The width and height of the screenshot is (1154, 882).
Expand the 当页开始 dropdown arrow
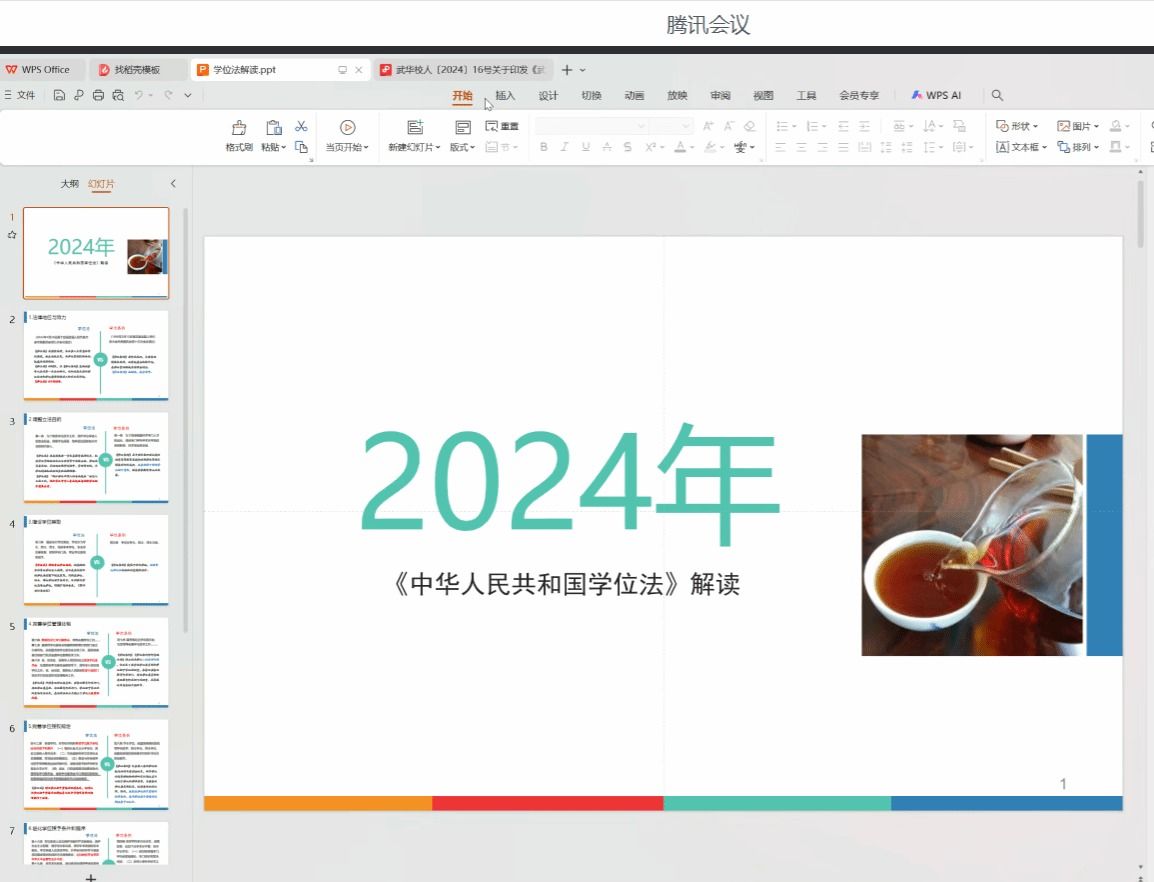coord(366,147)
